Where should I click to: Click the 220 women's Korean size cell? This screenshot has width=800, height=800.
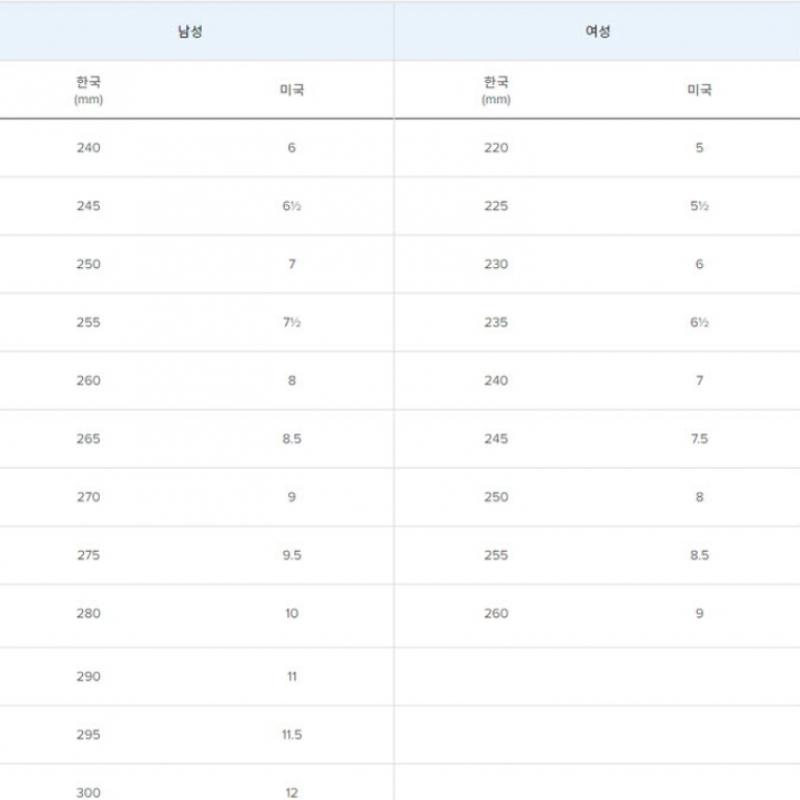tap(496, 148)
